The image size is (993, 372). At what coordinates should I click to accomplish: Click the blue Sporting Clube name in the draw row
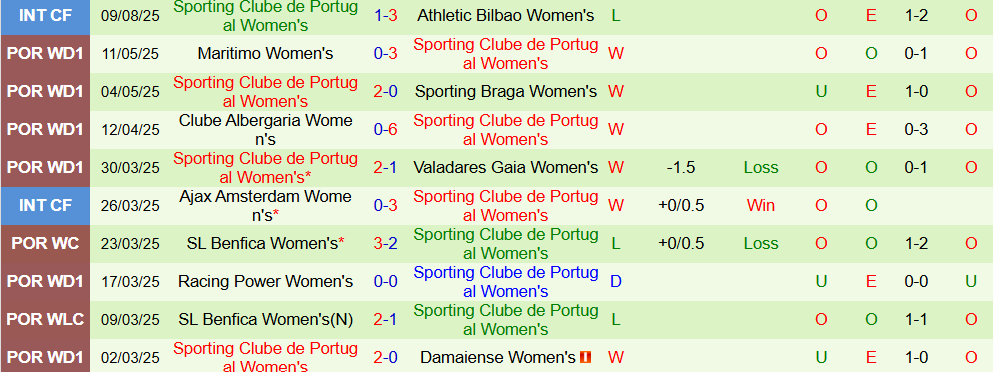click(505, 282)
